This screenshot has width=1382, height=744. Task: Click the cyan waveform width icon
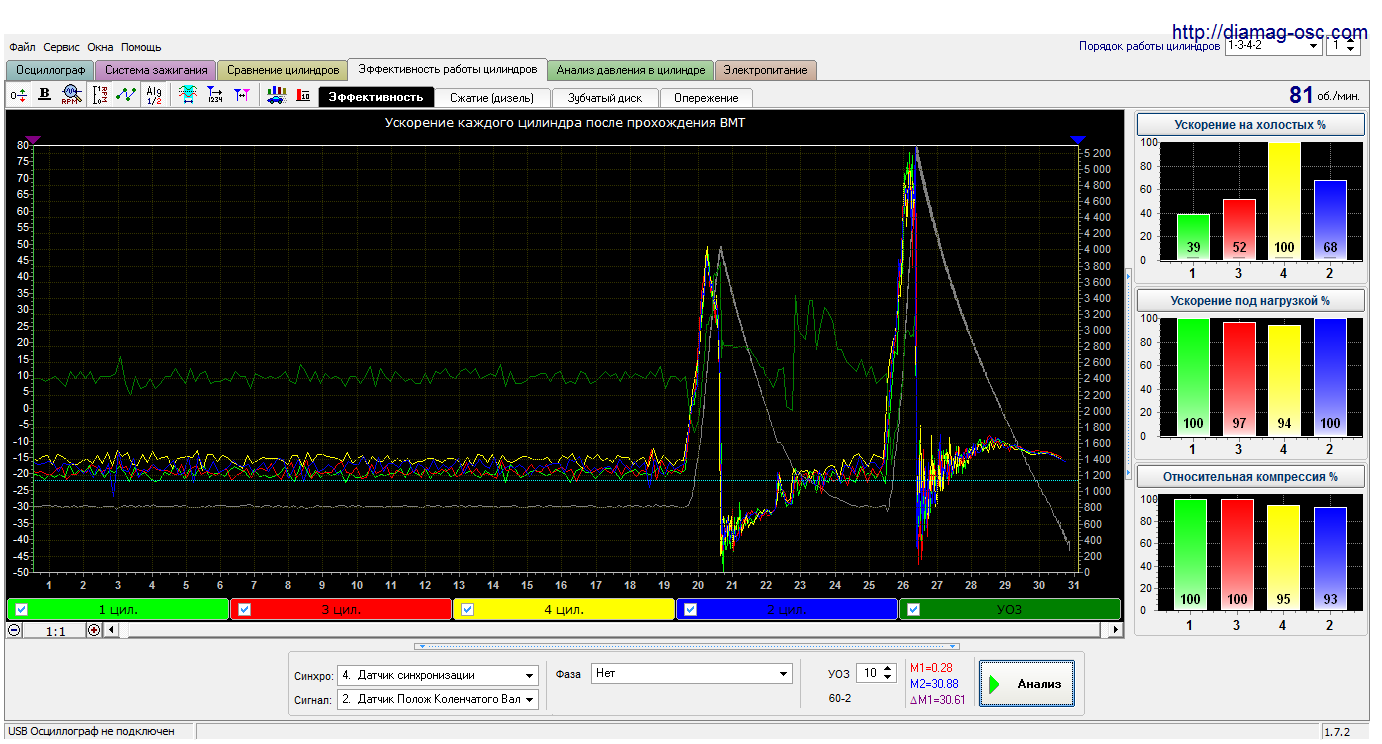[187, 94]
